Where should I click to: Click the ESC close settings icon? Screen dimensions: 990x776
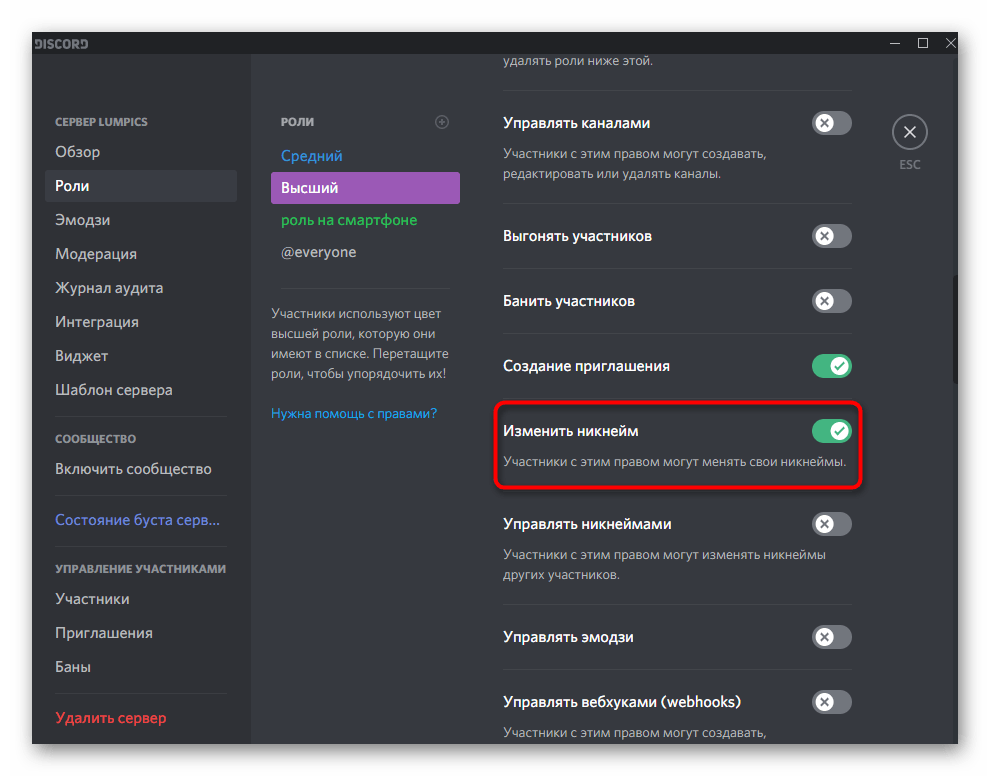tap(909, 132)
